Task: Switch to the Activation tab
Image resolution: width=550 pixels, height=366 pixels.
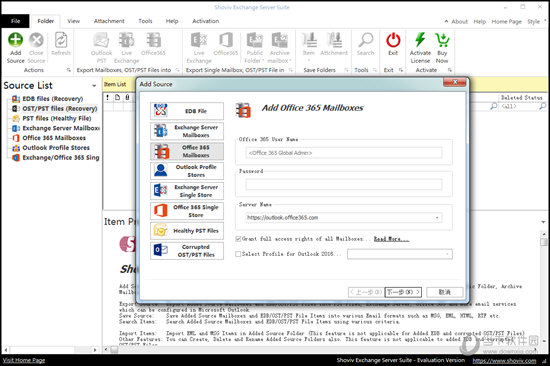Action: (206, 21)
